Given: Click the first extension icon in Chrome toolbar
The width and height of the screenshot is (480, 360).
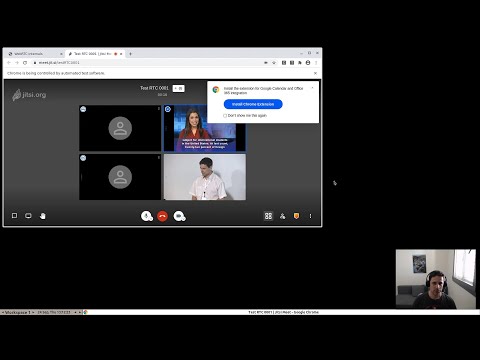Looking at the screenshot, I should tap(284, 63).
